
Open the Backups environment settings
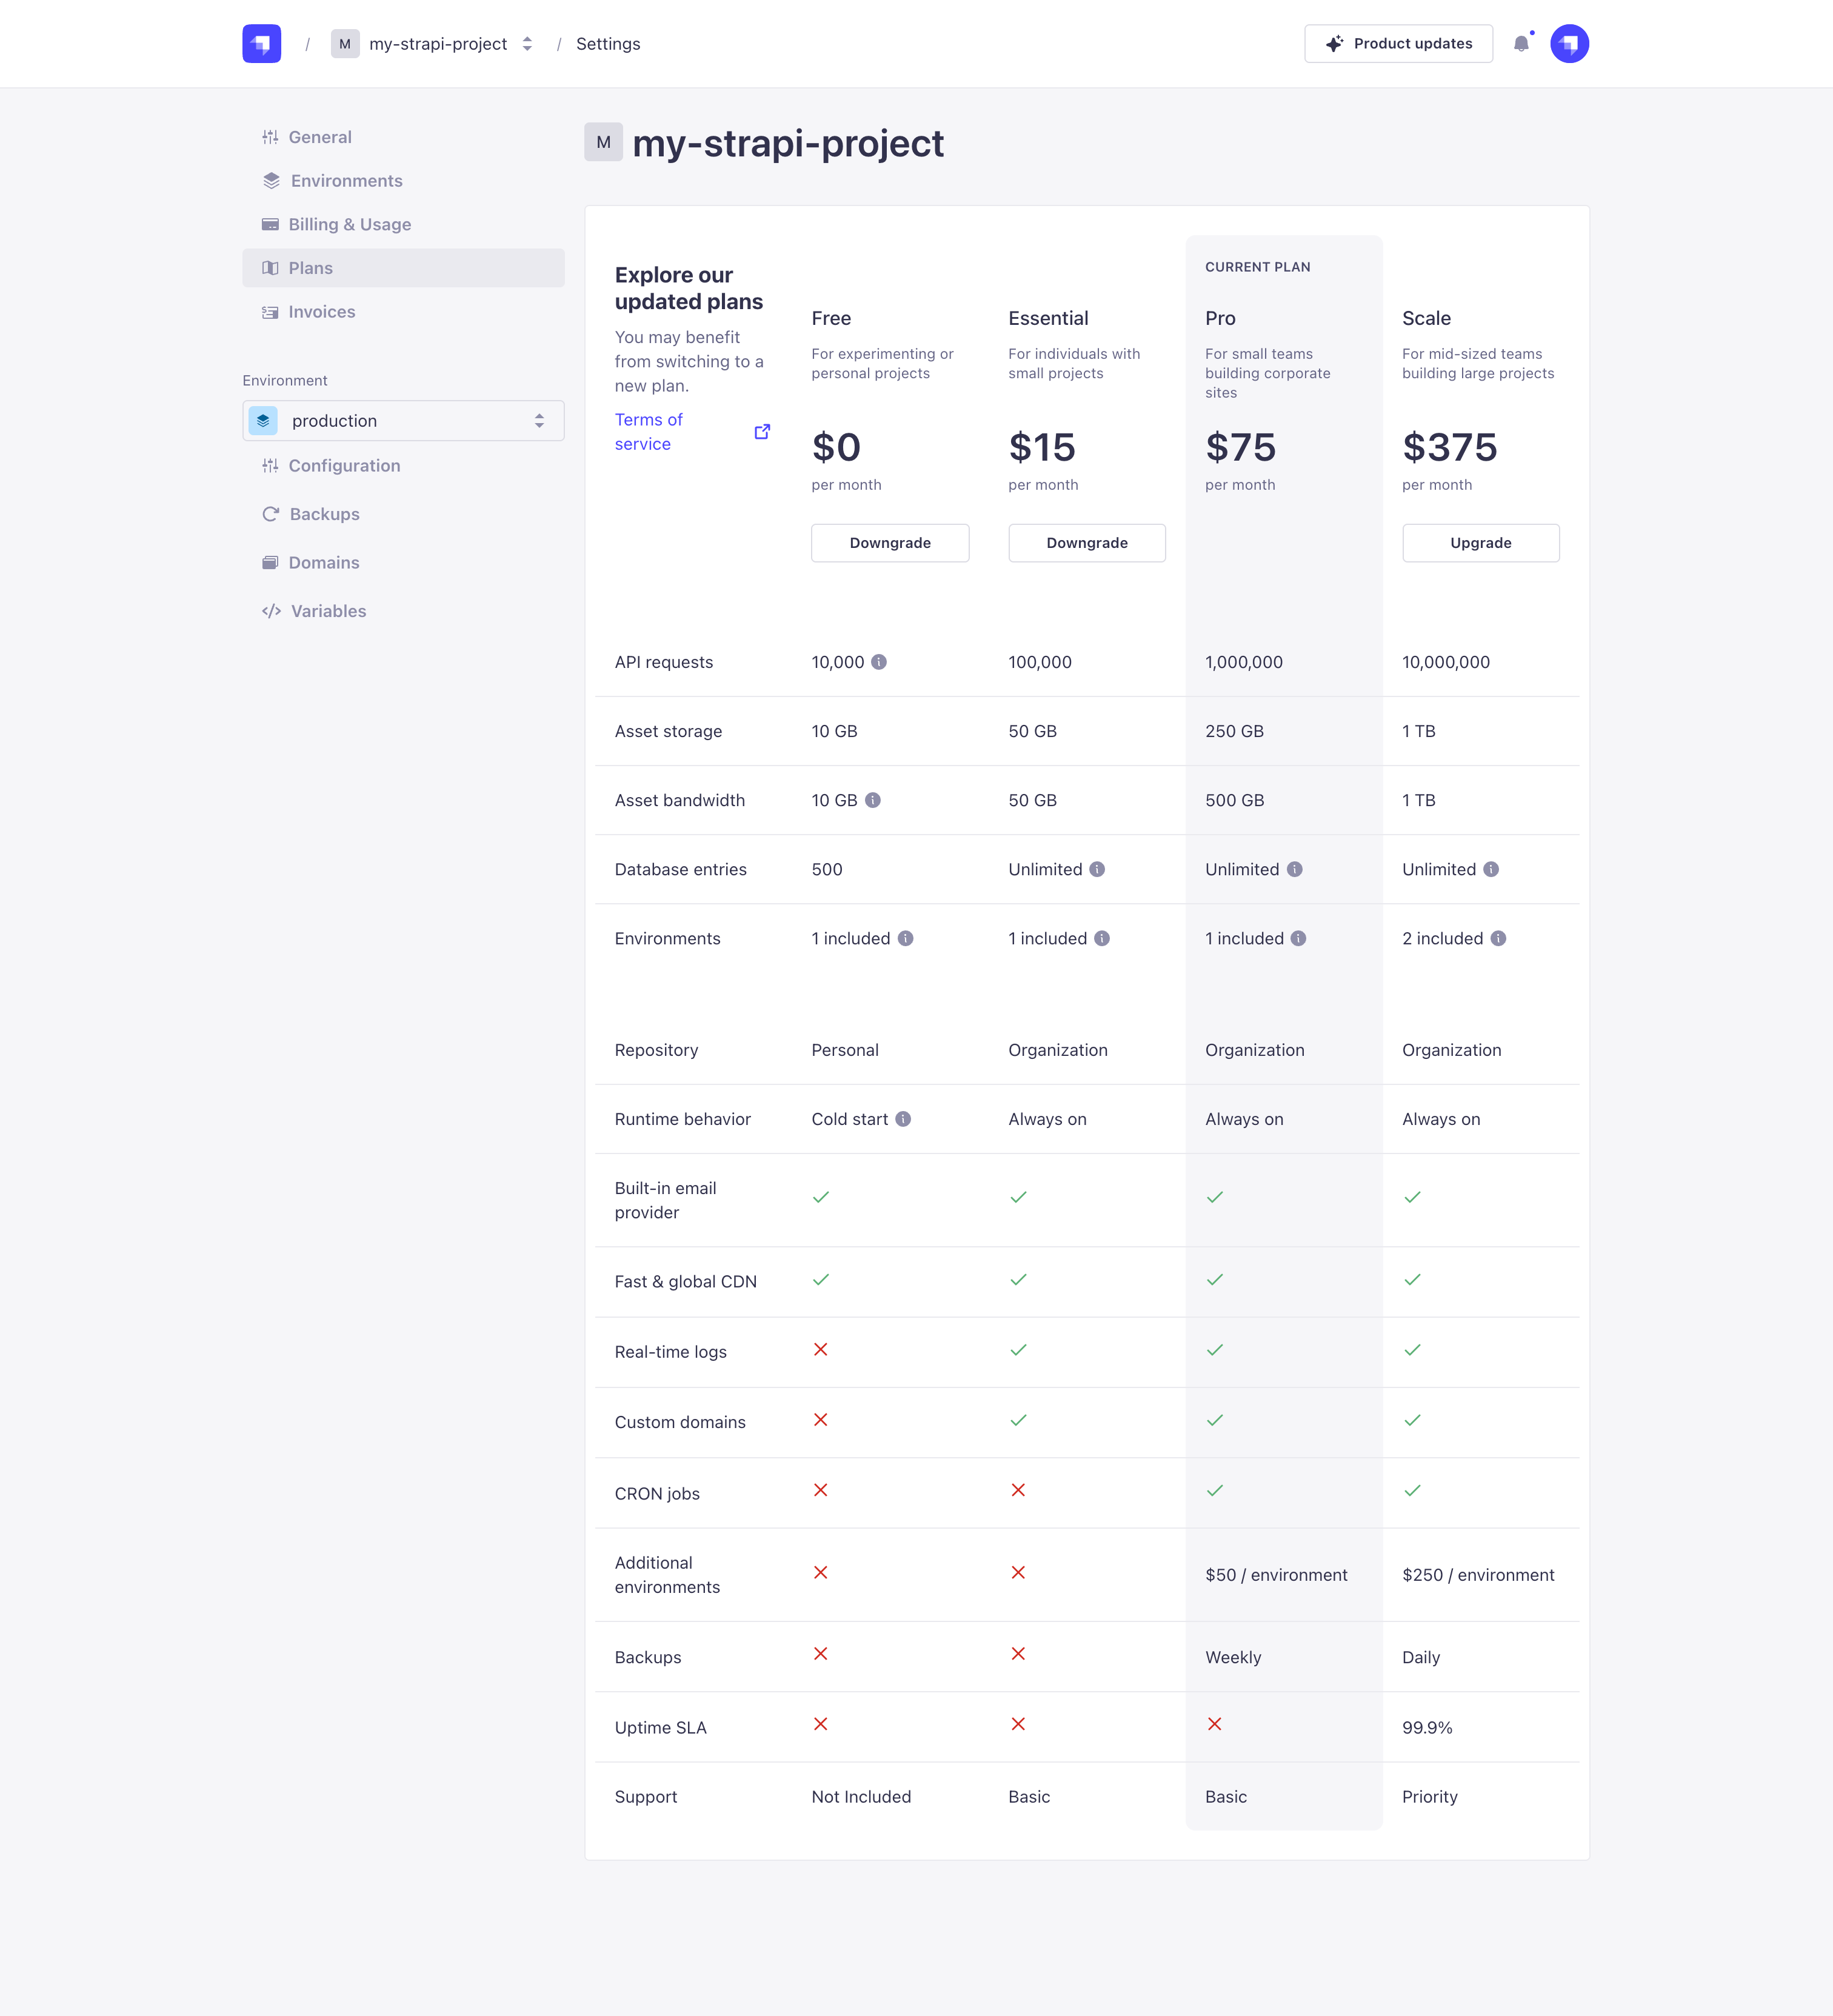click(x=324, y=514)
